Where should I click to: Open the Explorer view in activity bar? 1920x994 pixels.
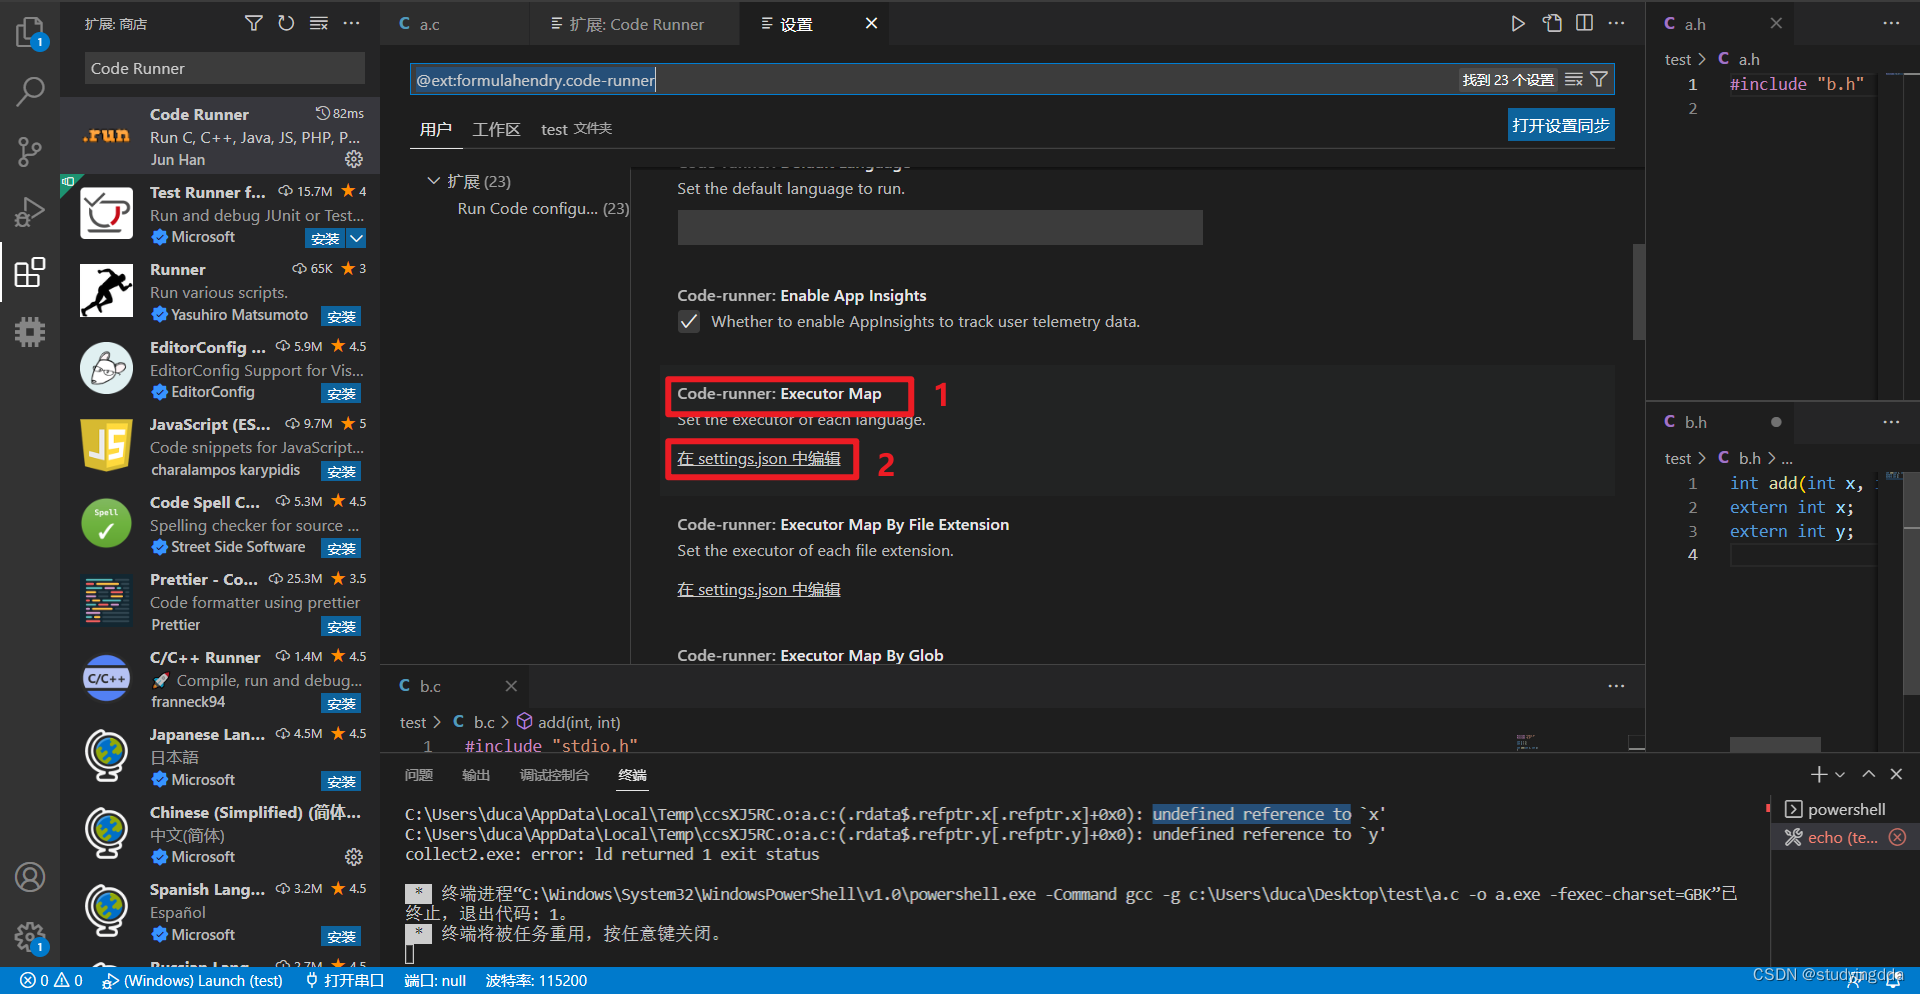[x=30, y=33]
